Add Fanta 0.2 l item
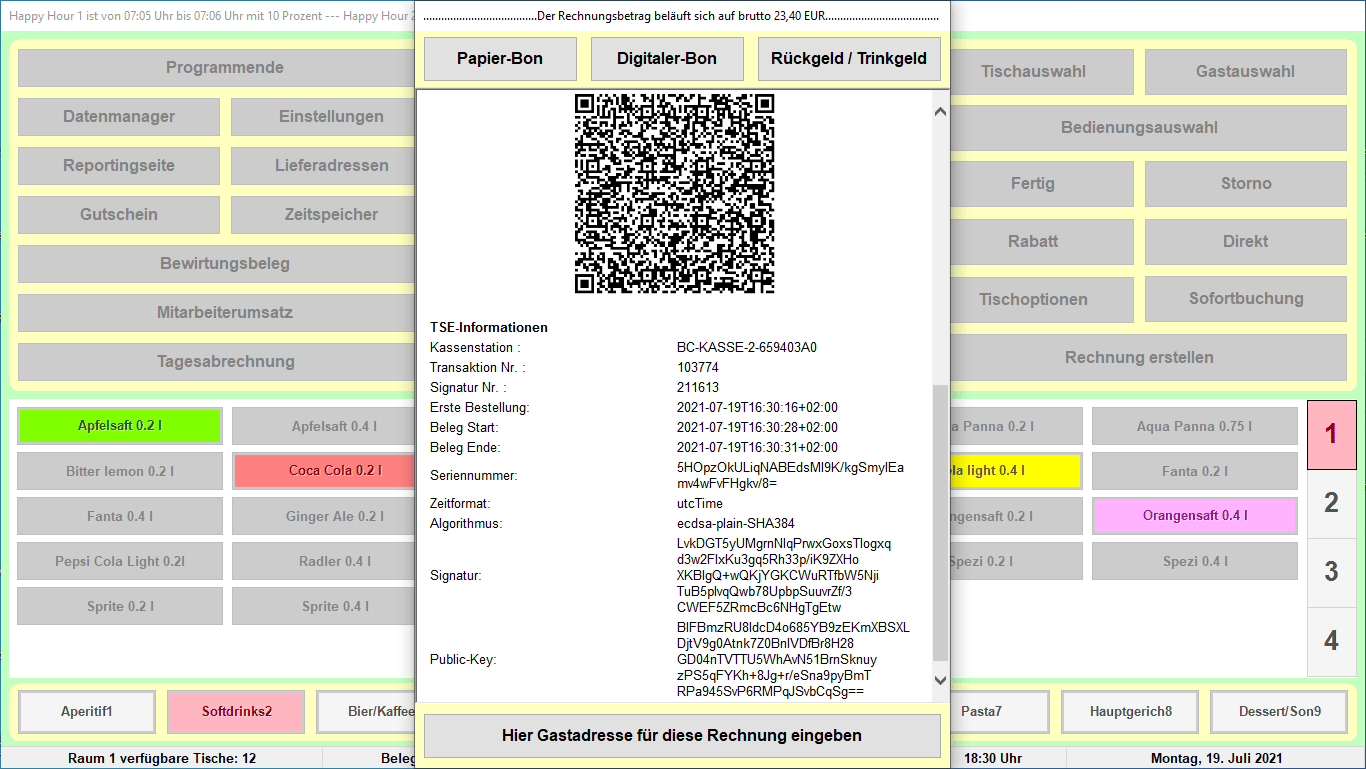 (1195, 471)
